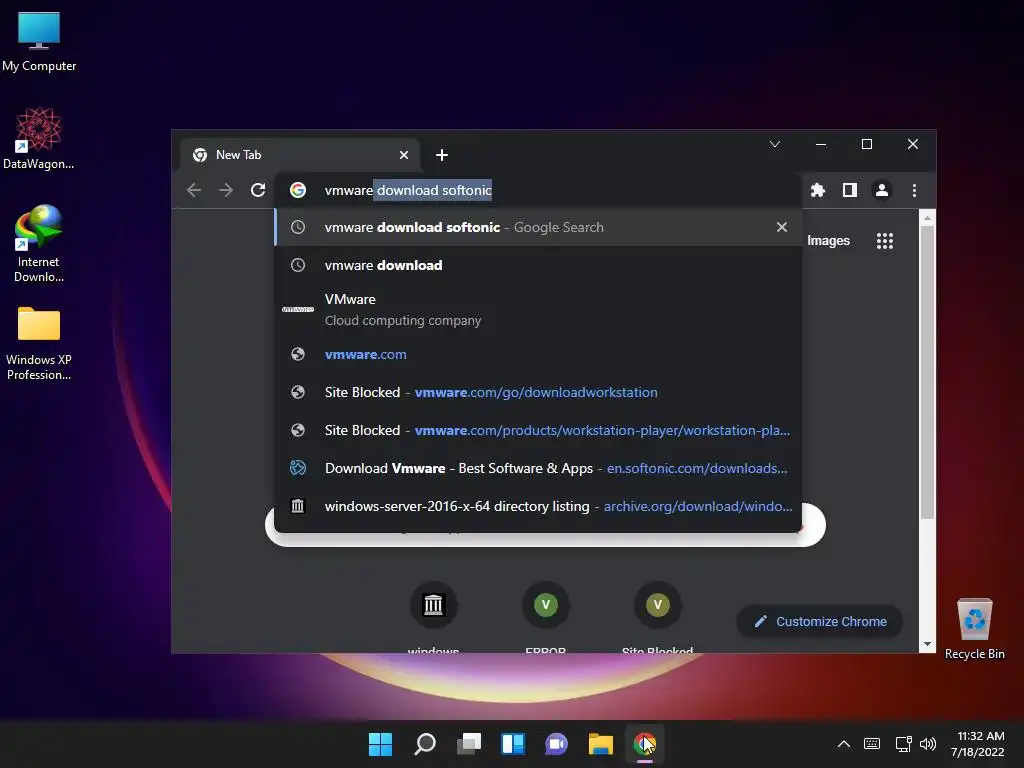Image resolution: width=1024 pixels, height=768 pixels.
Task: Click the Images link
Action: pyautogui.click(x=828, y=240)
